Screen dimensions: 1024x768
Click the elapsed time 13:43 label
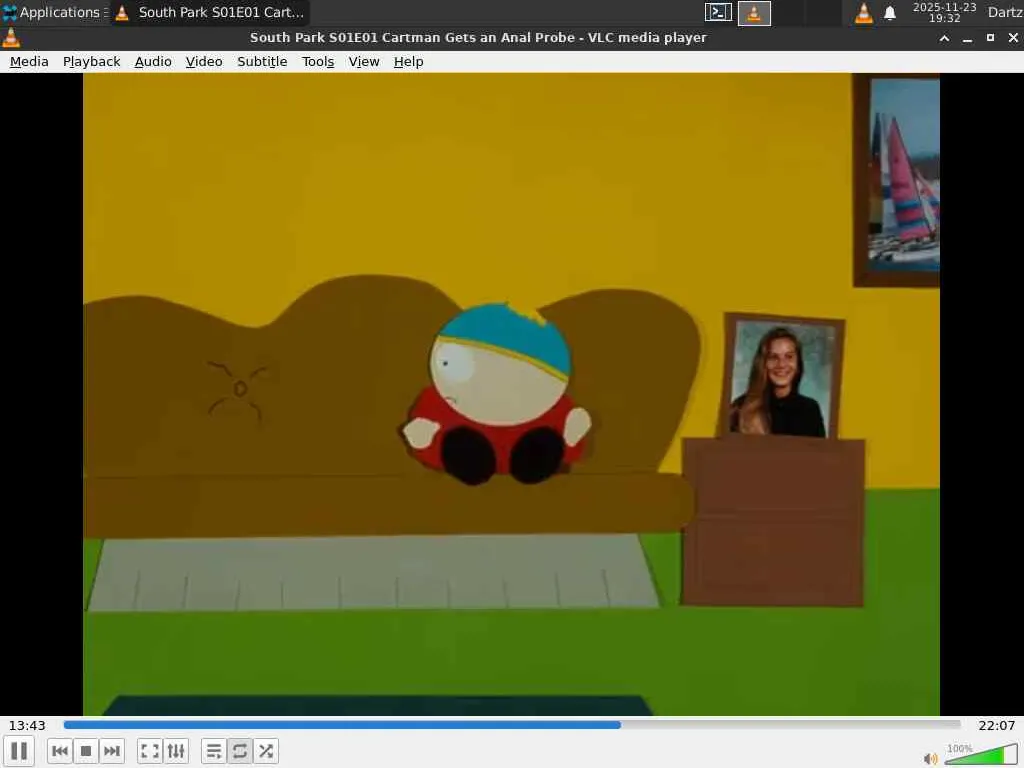(x=27, y=726)
